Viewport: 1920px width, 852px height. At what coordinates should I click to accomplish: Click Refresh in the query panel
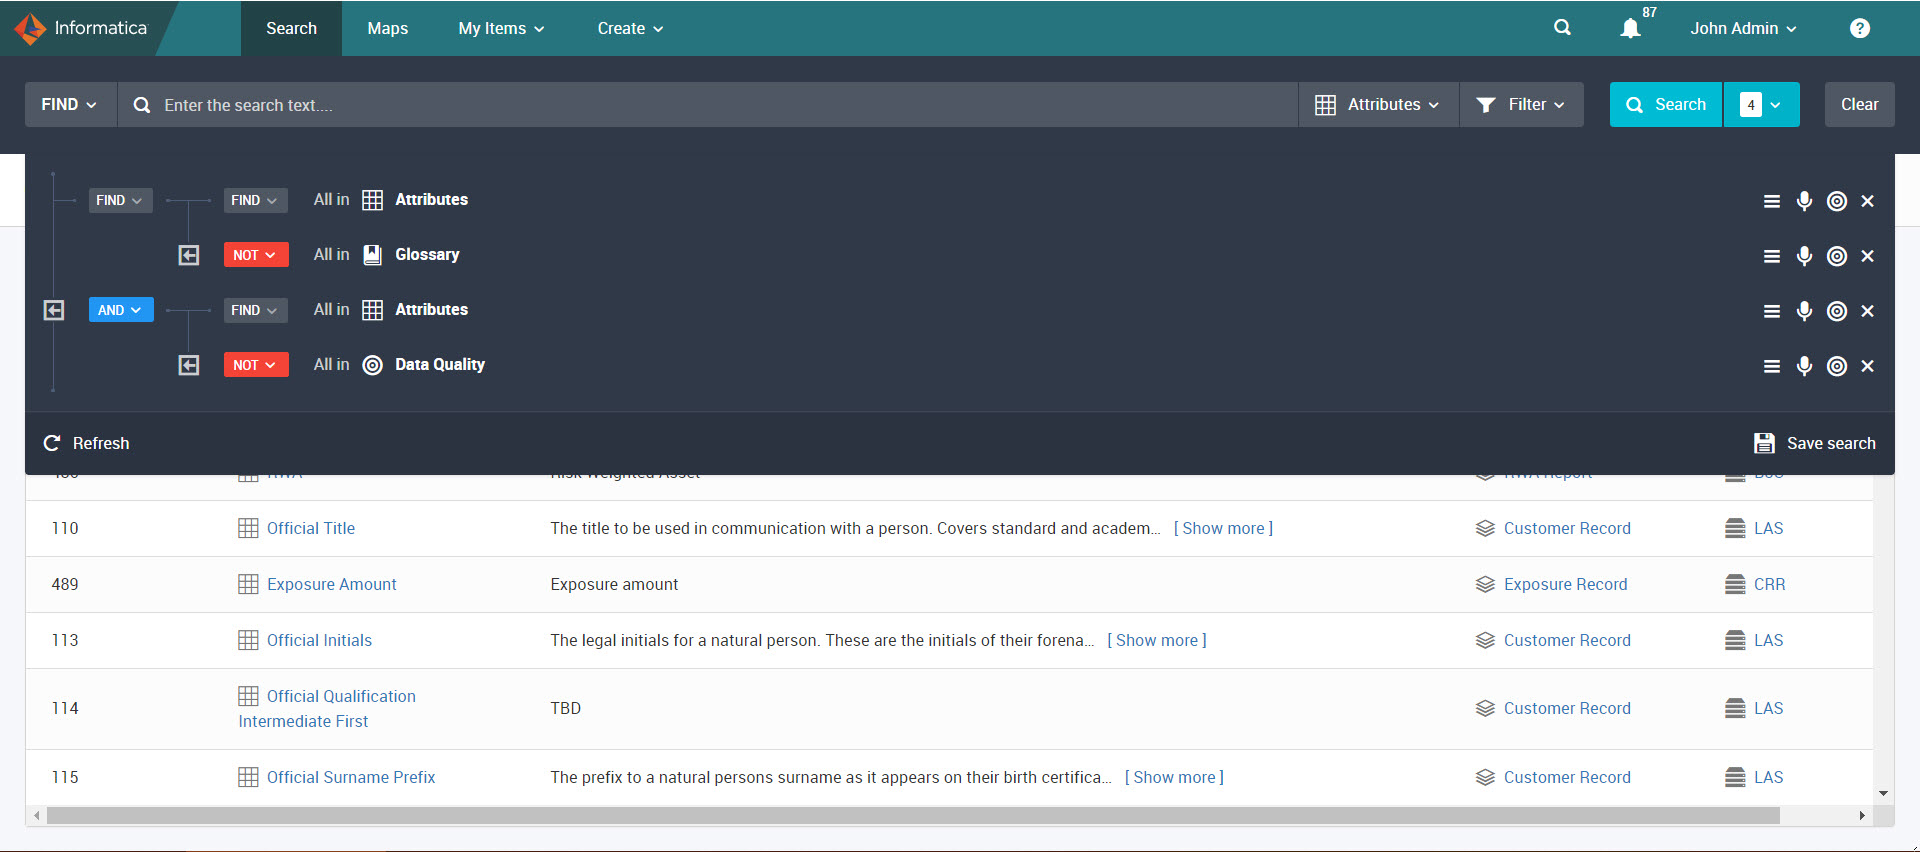[x=86, y=443]
